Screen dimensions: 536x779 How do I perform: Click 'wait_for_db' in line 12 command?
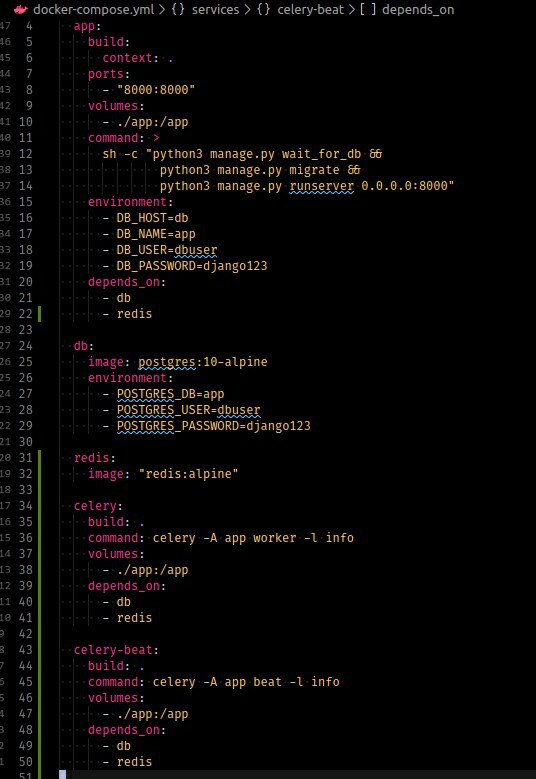[x=321, y=154]
